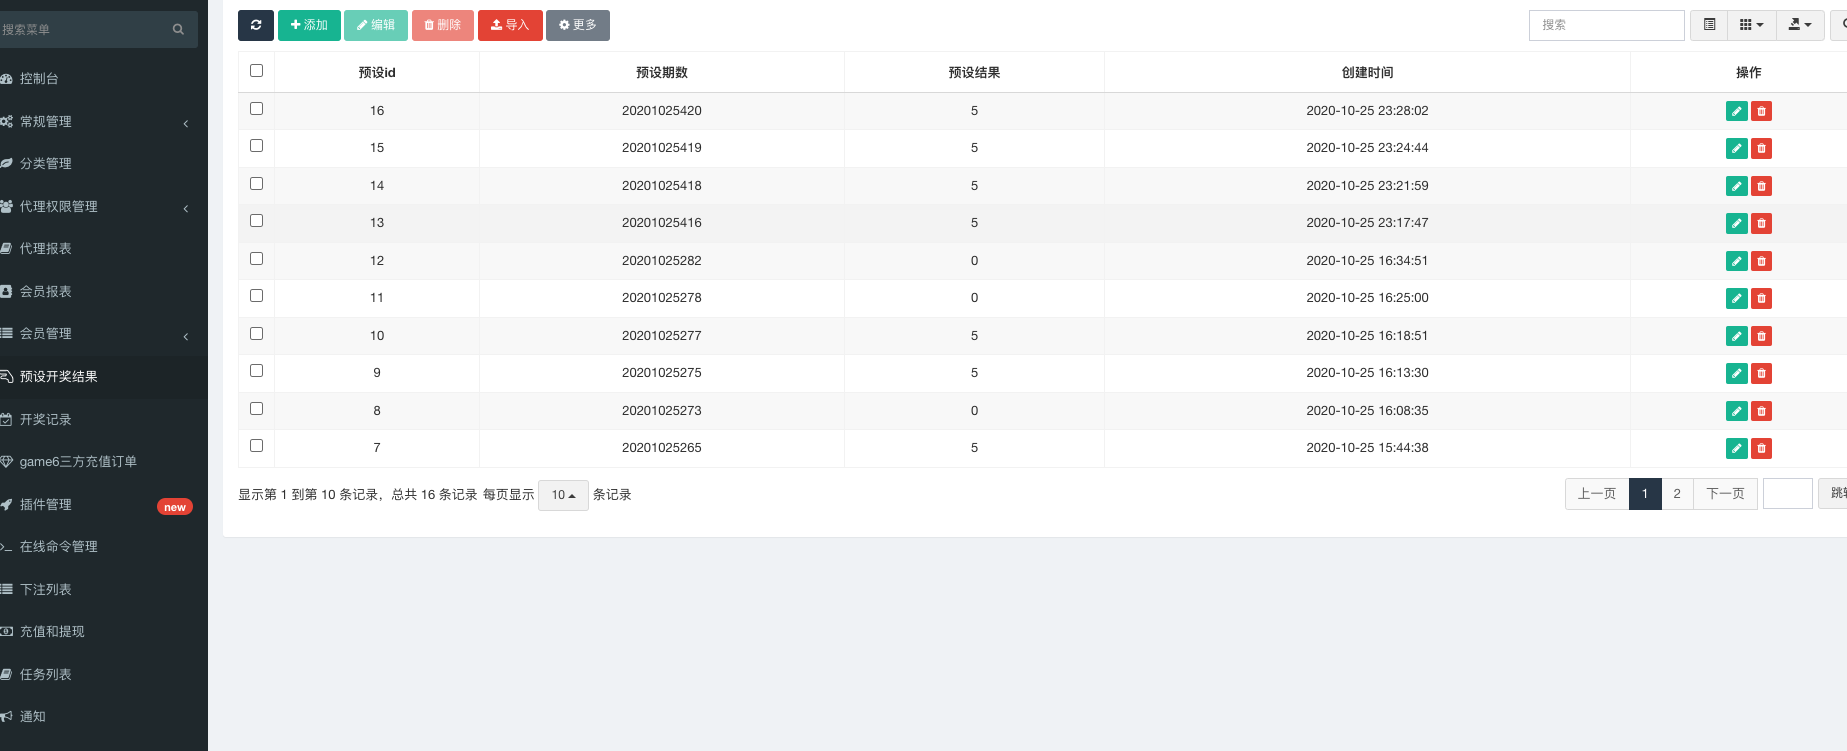The height and width of the screenshot is (751, 1847).
Task: Click the table search input field
Action: (x=1607, y=25)
